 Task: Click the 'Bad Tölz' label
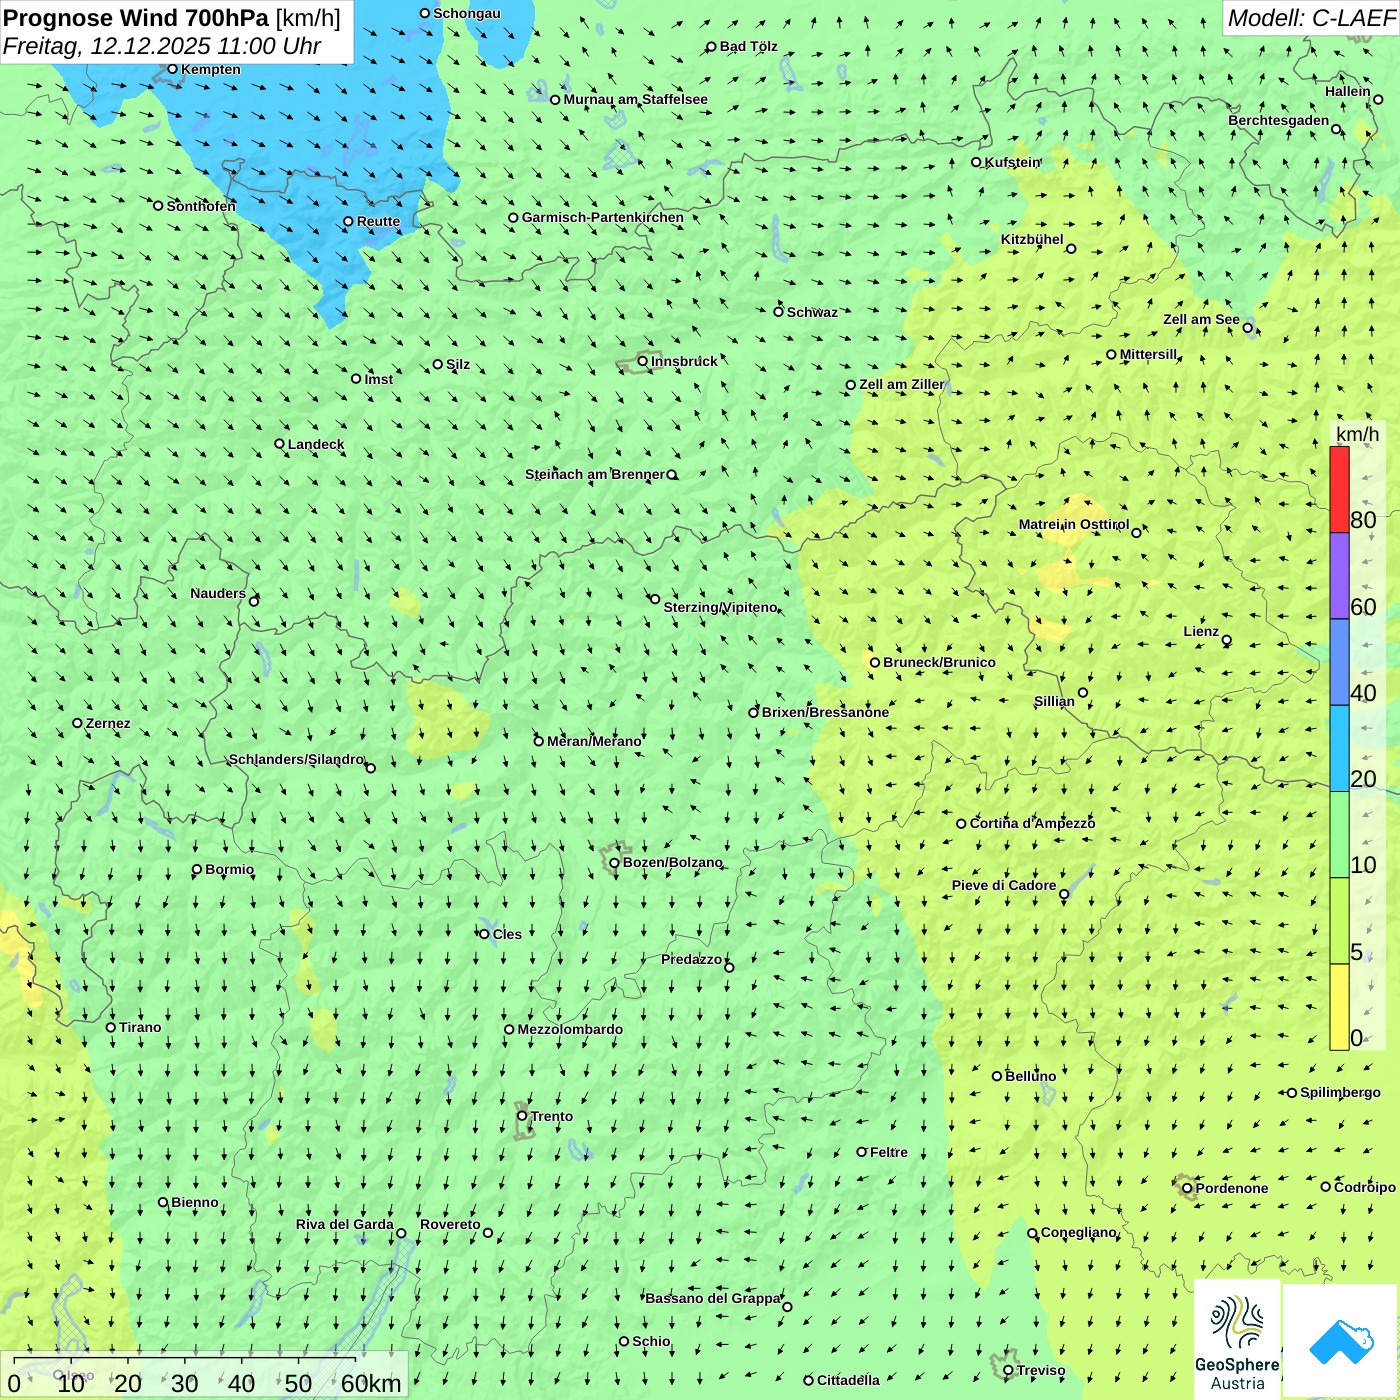point(749,46)
